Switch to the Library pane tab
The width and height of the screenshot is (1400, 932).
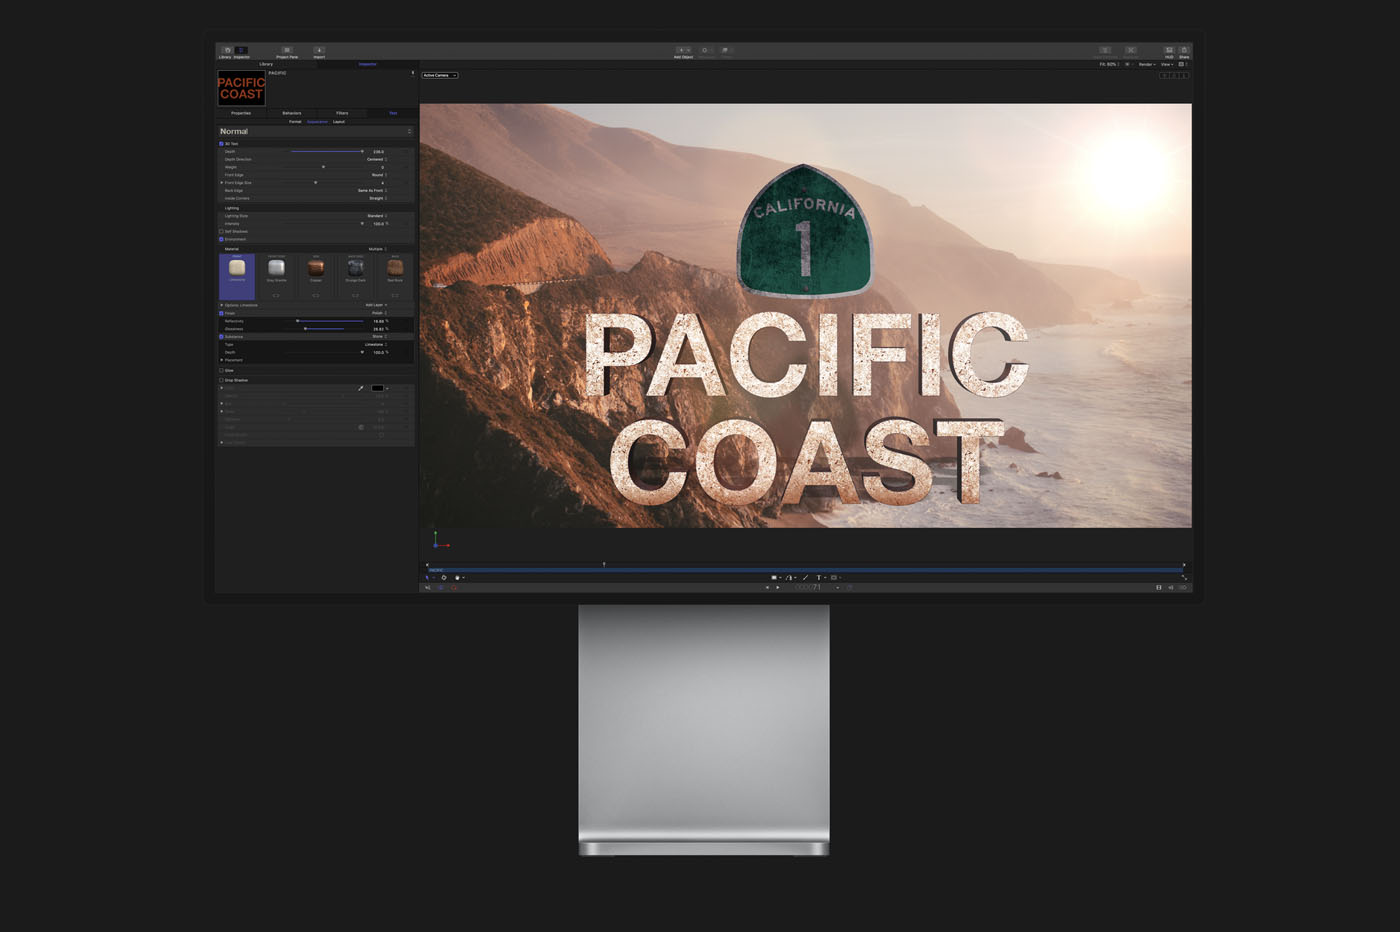click(x=266, y=64)
